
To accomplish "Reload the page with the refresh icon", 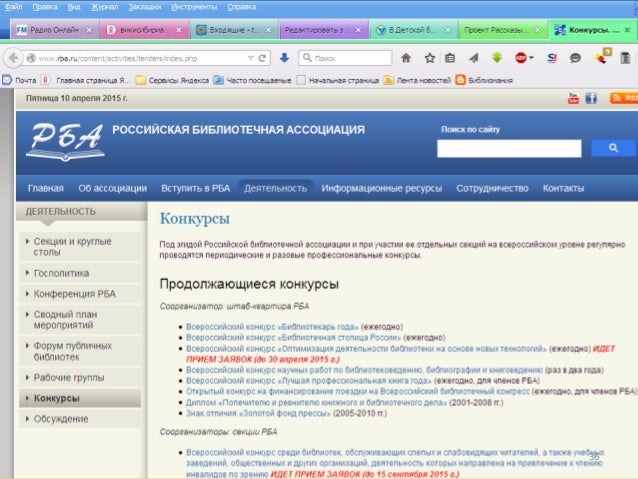I will tap(262, 58).
